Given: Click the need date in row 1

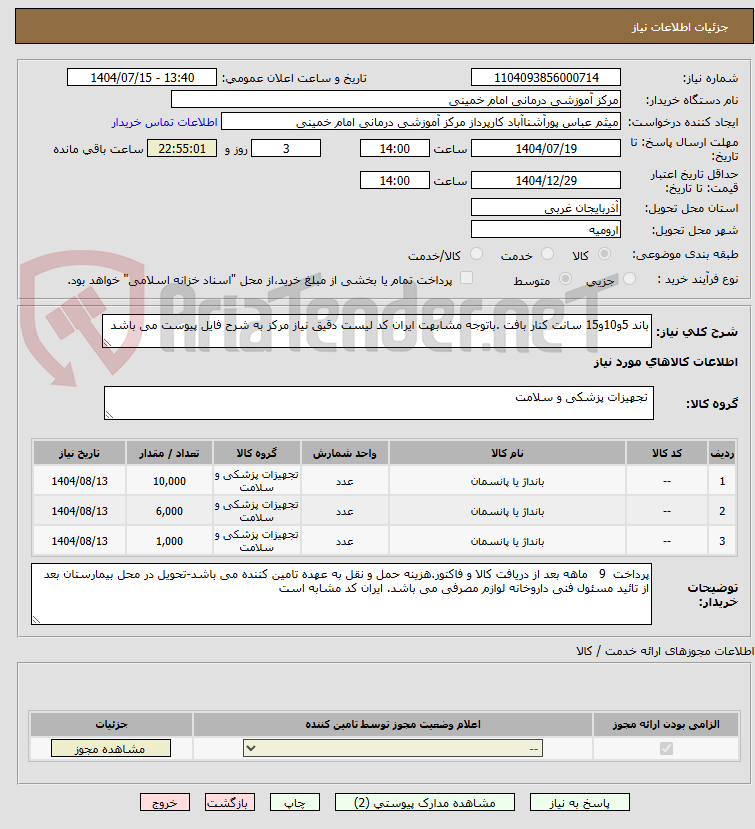Looking at the screenshot, I should click(x=79, y=481).
